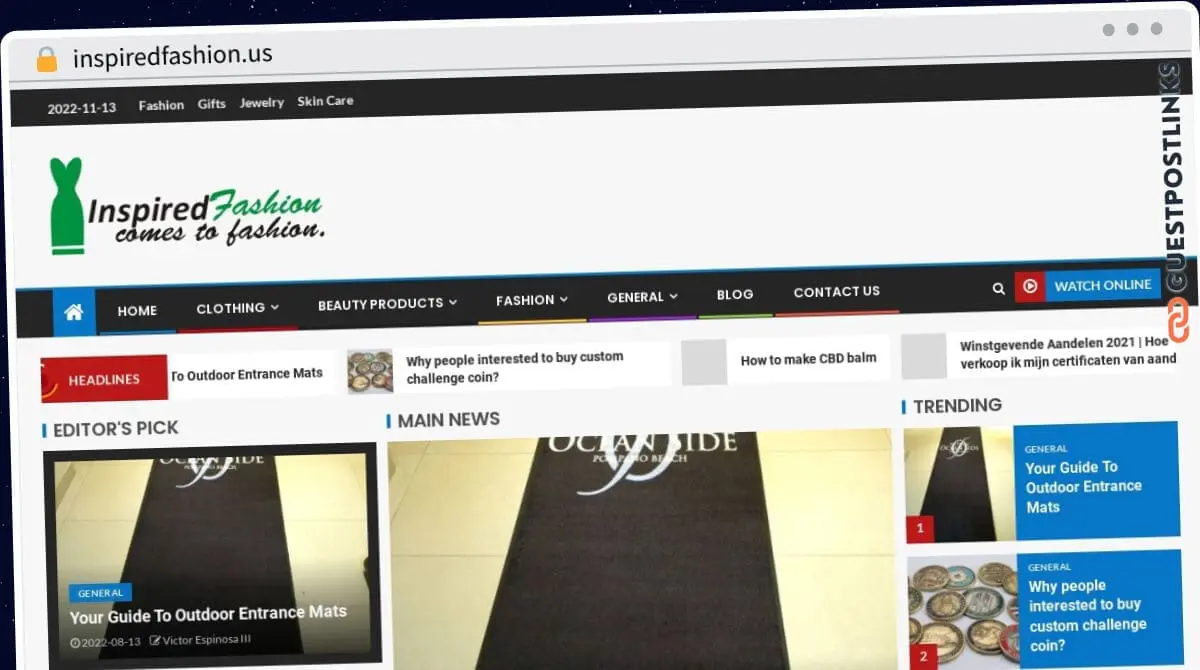Click GENERAL tag on Editor's Pick article
The image size is (1200, 670).
pyautogui.click(x=100, y=593)
